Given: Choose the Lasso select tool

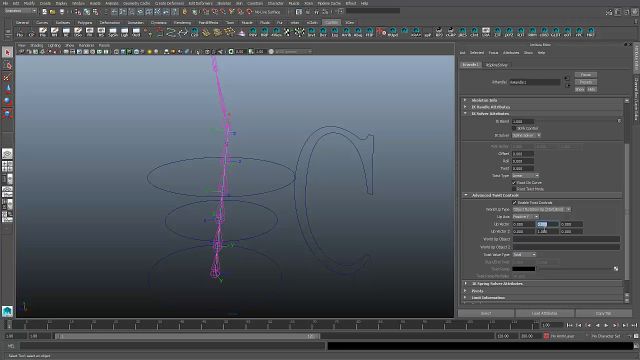Looking at the screenshot, I should pyautogui.click(x=7, y=65).
